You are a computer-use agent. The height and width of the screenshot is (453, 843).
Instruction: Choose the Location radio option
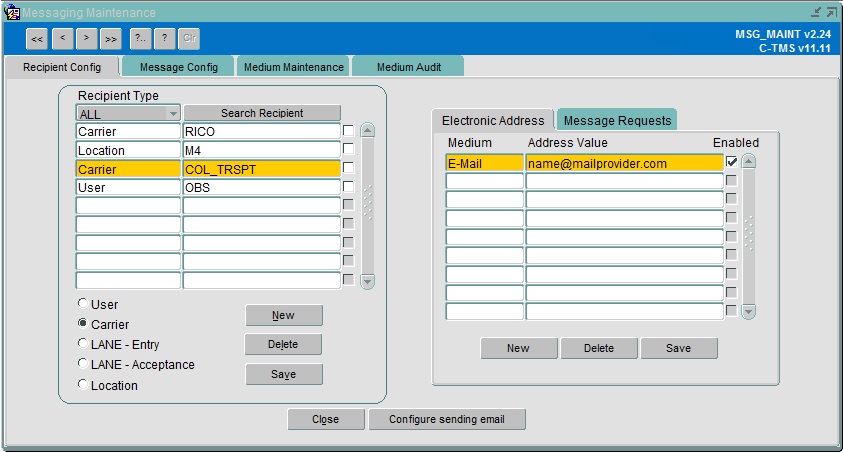coord(83,384)
